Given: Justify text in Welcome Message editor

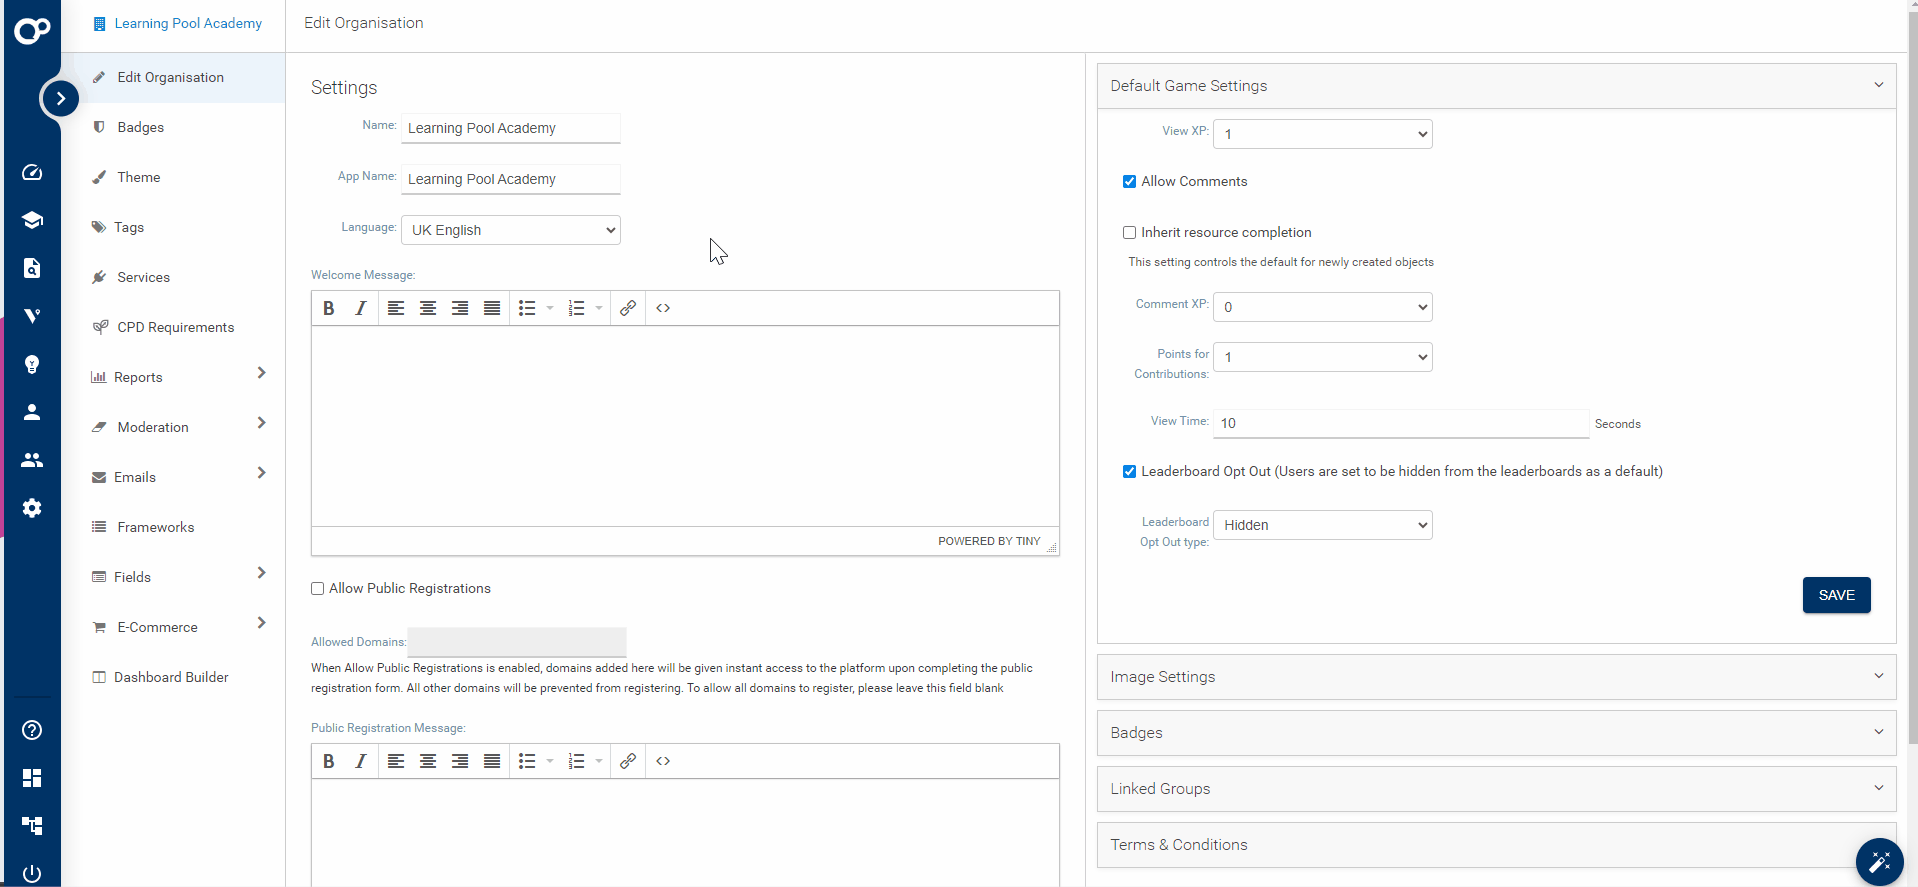Looking at the screenshot, I should click(x=492, y=308).
